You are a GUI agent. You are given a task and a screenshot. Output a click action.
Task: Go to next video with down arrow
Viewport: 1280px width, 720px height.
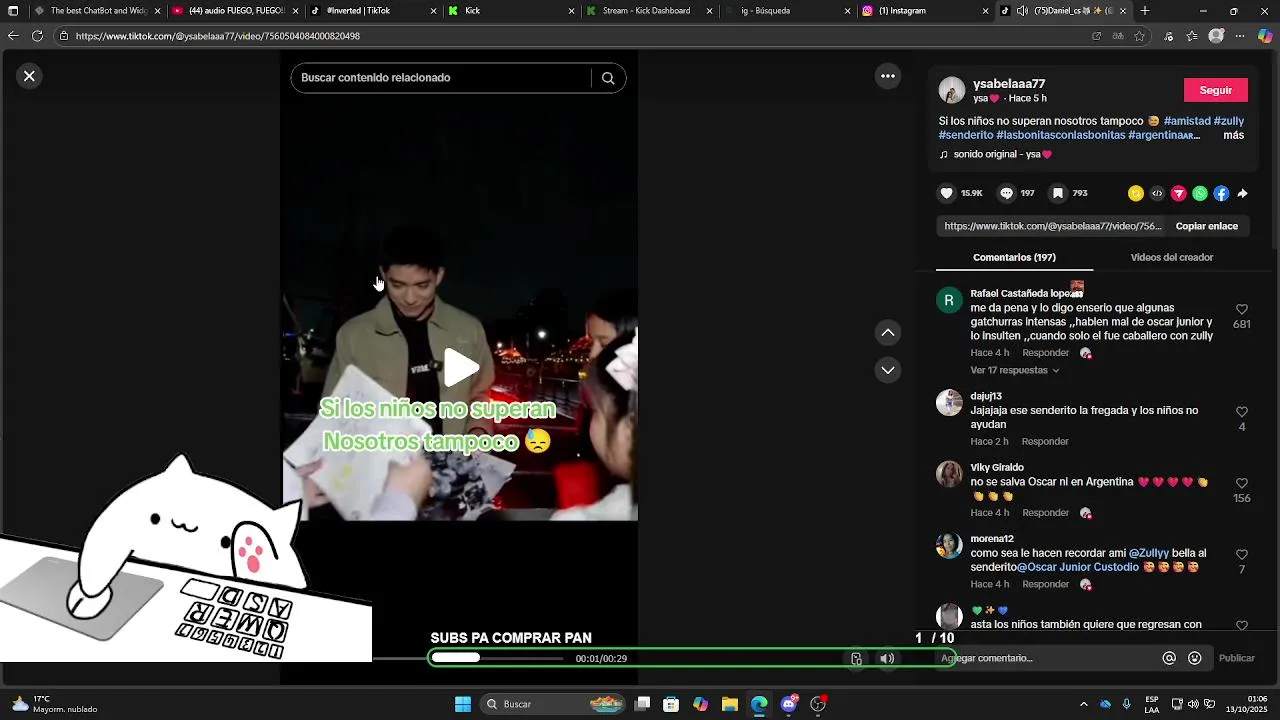tap(887, 370)
